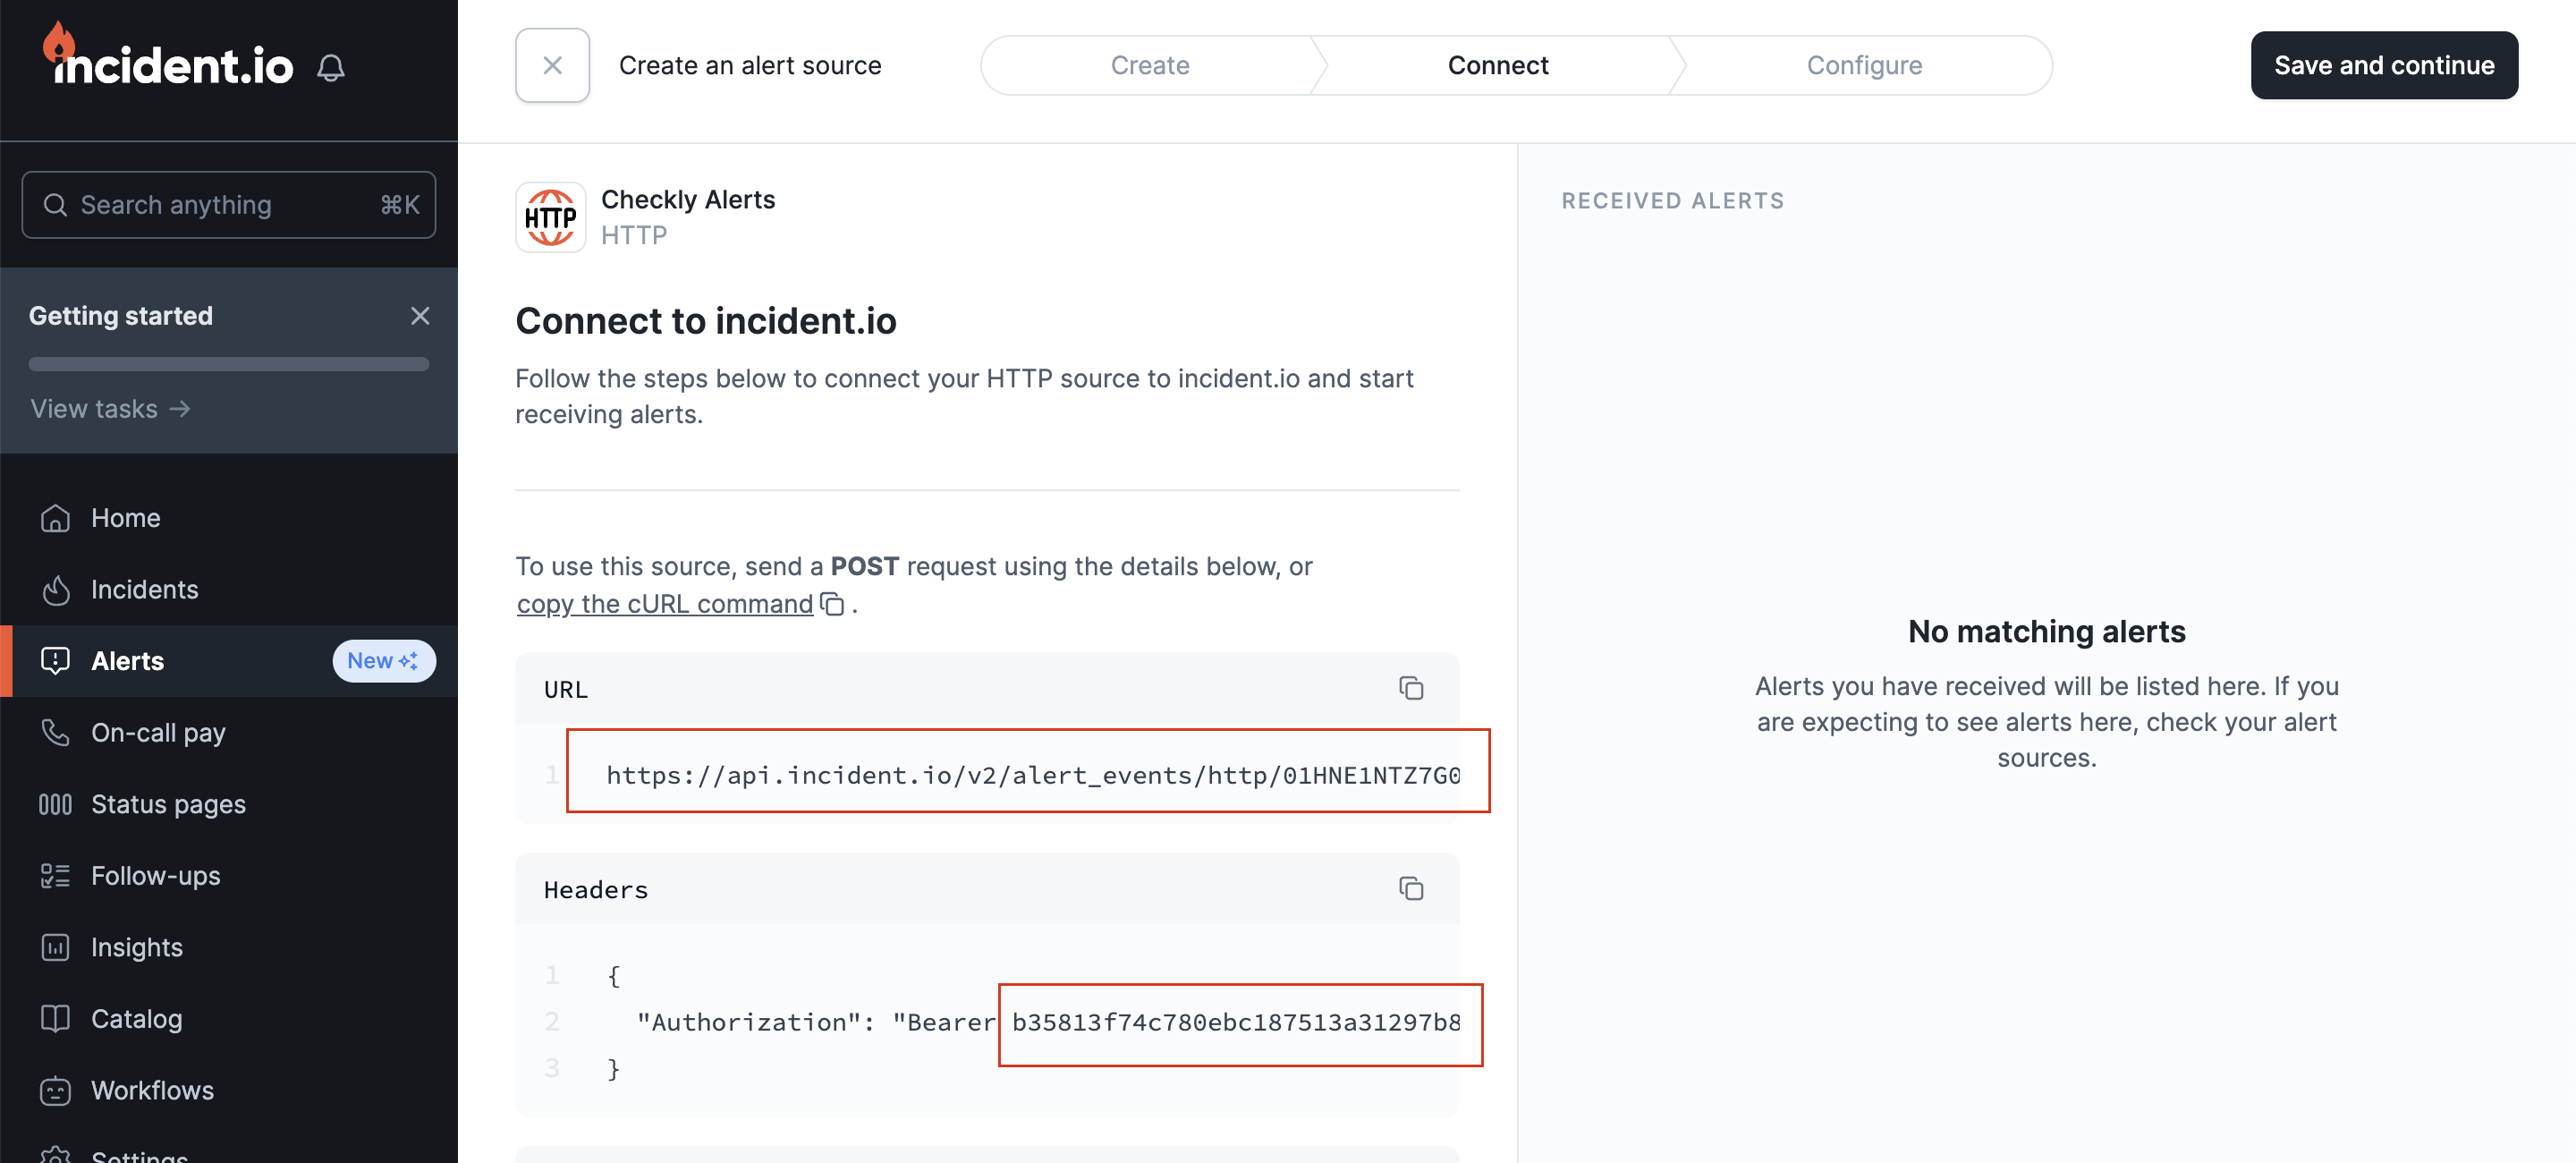Select the Configure step tab
Viewport: 2576px width, 1163px height.
point(1864,65)
